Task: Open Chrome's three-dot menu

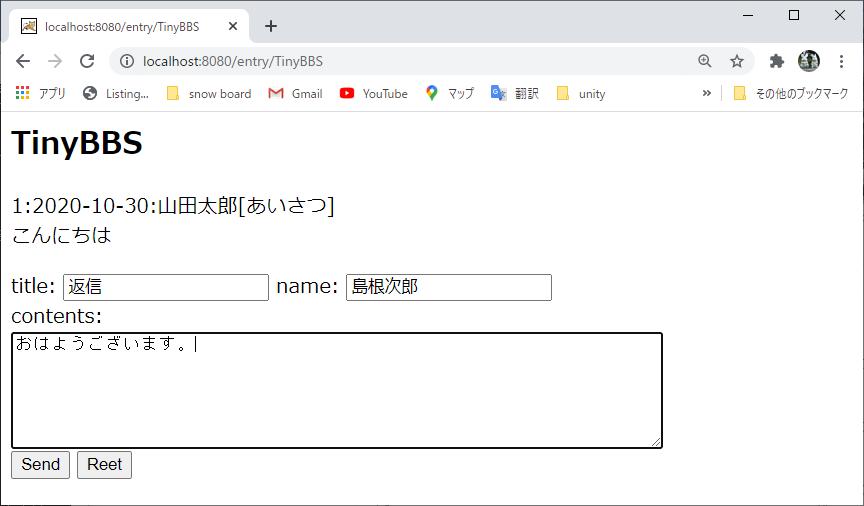Action: (x=841, y=61)
